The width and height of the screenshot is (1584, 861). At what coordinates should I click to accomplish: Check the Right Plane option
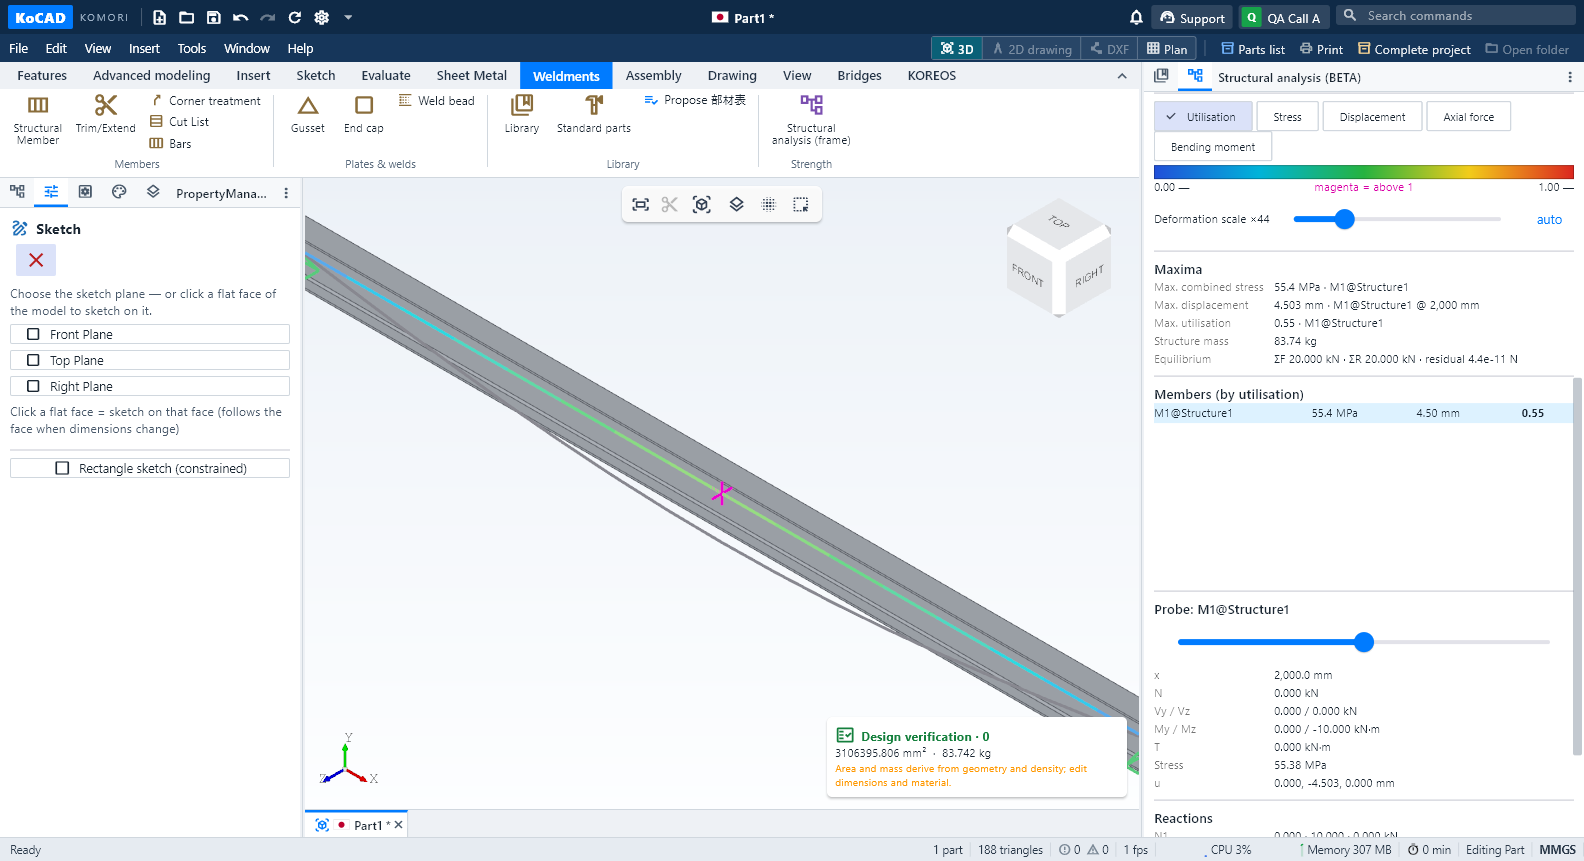[150, 386]
